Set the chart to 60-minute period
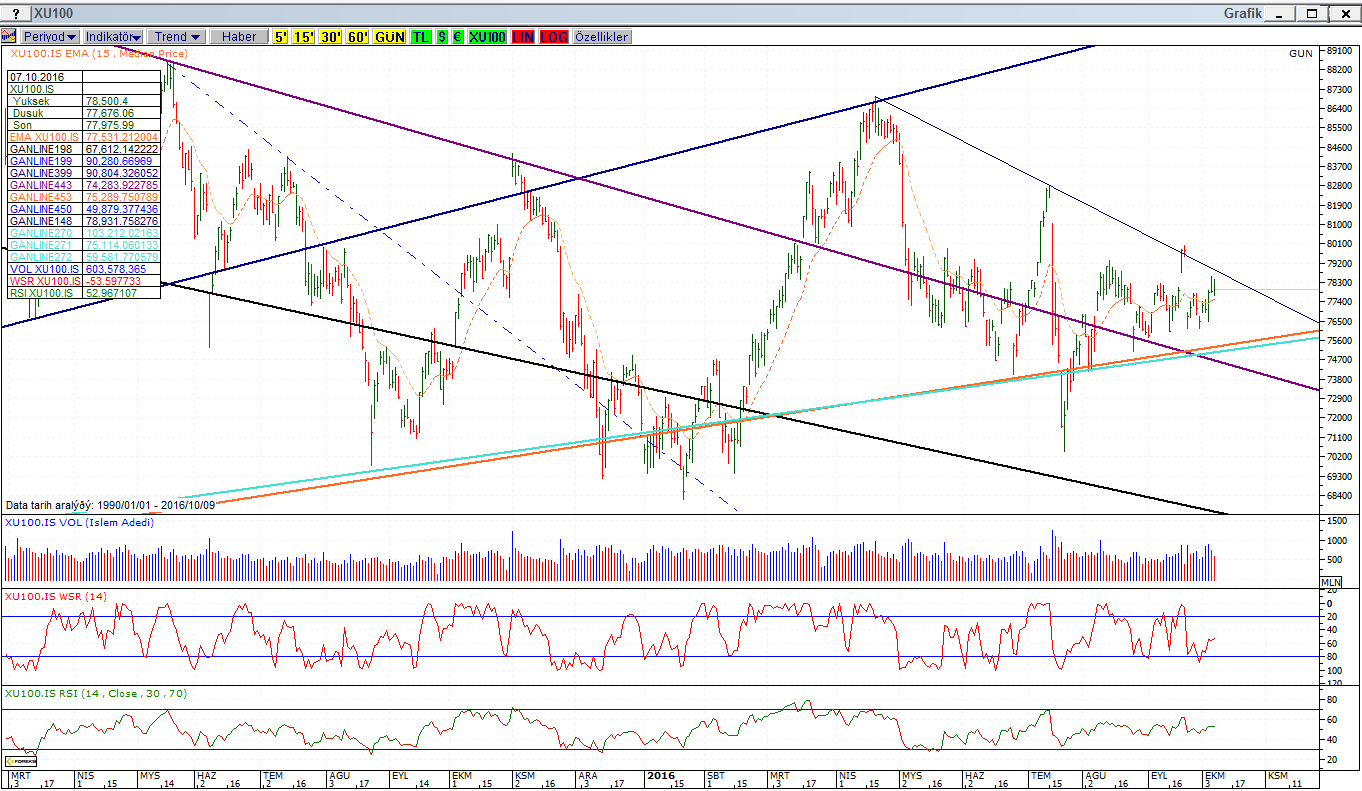This screenshot has width=1362, height=791. tap(358, 37)
